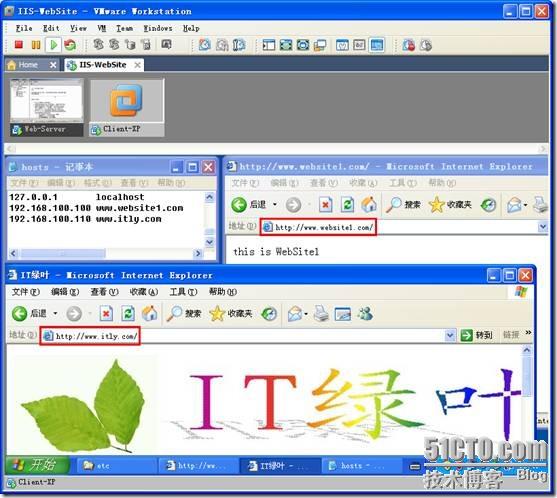The height and width of the screenshot is (498, 557).
Task: Click the Manage Snapshots icon
Action: (x=239, y=45)
